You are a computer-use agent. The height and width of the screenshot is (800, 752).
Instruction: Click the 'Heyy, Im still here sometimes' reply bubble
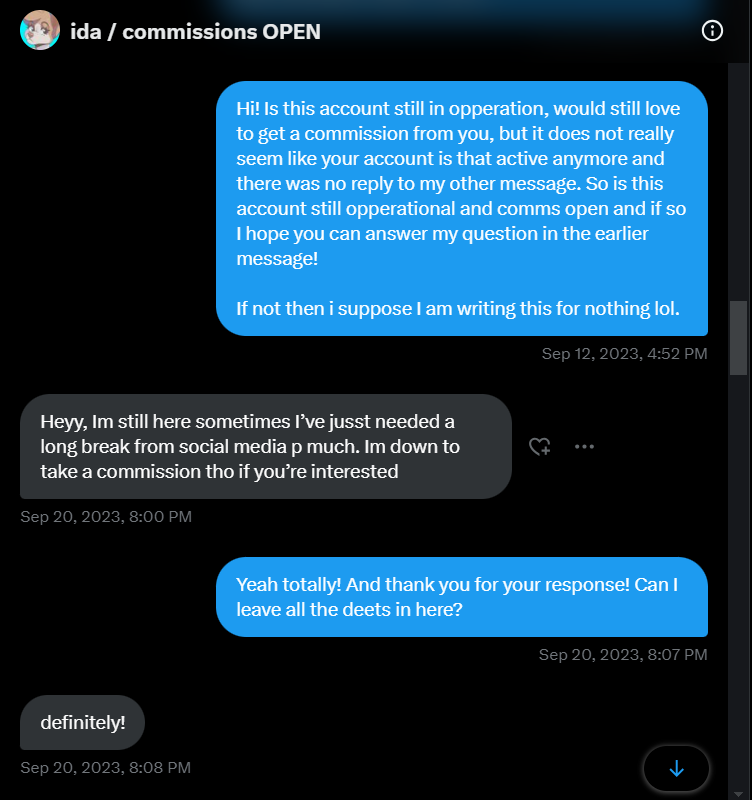coord(265,446)
